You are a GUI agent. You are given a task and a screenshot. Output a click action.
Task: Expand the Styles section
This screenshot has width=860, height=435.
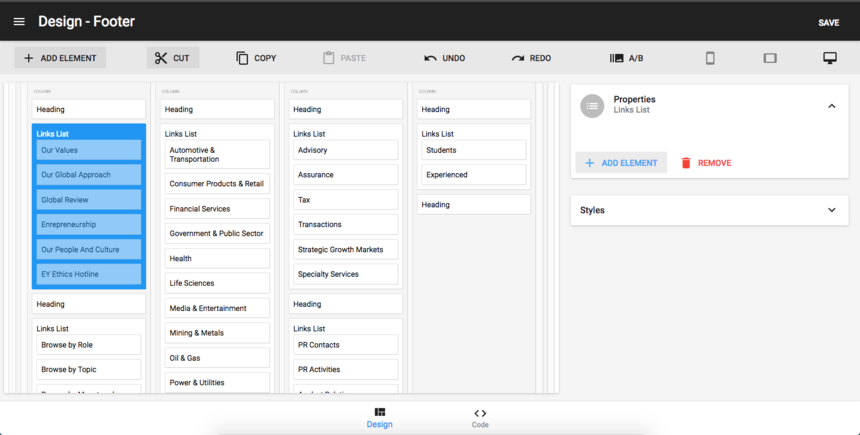click(831, 210)
